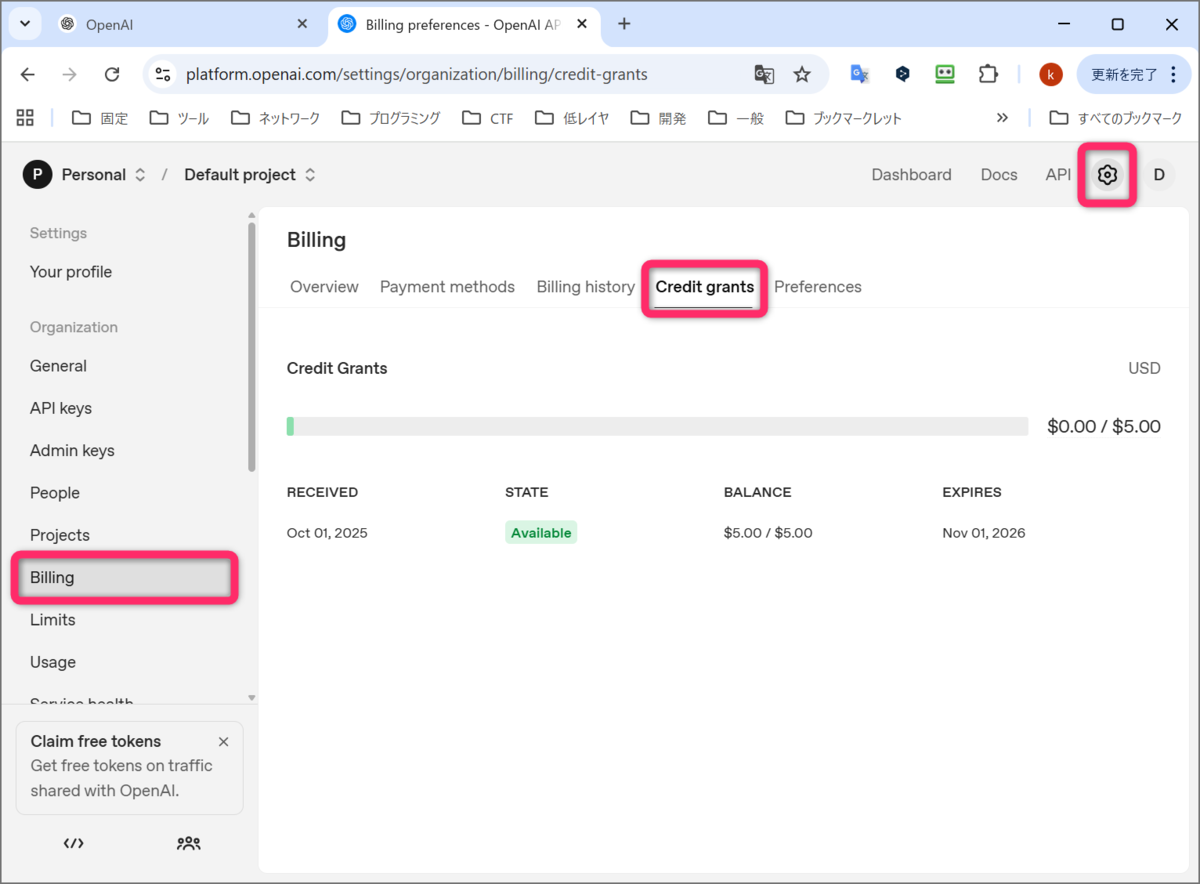Open the CTF bookmark folder

pos(488,118)
